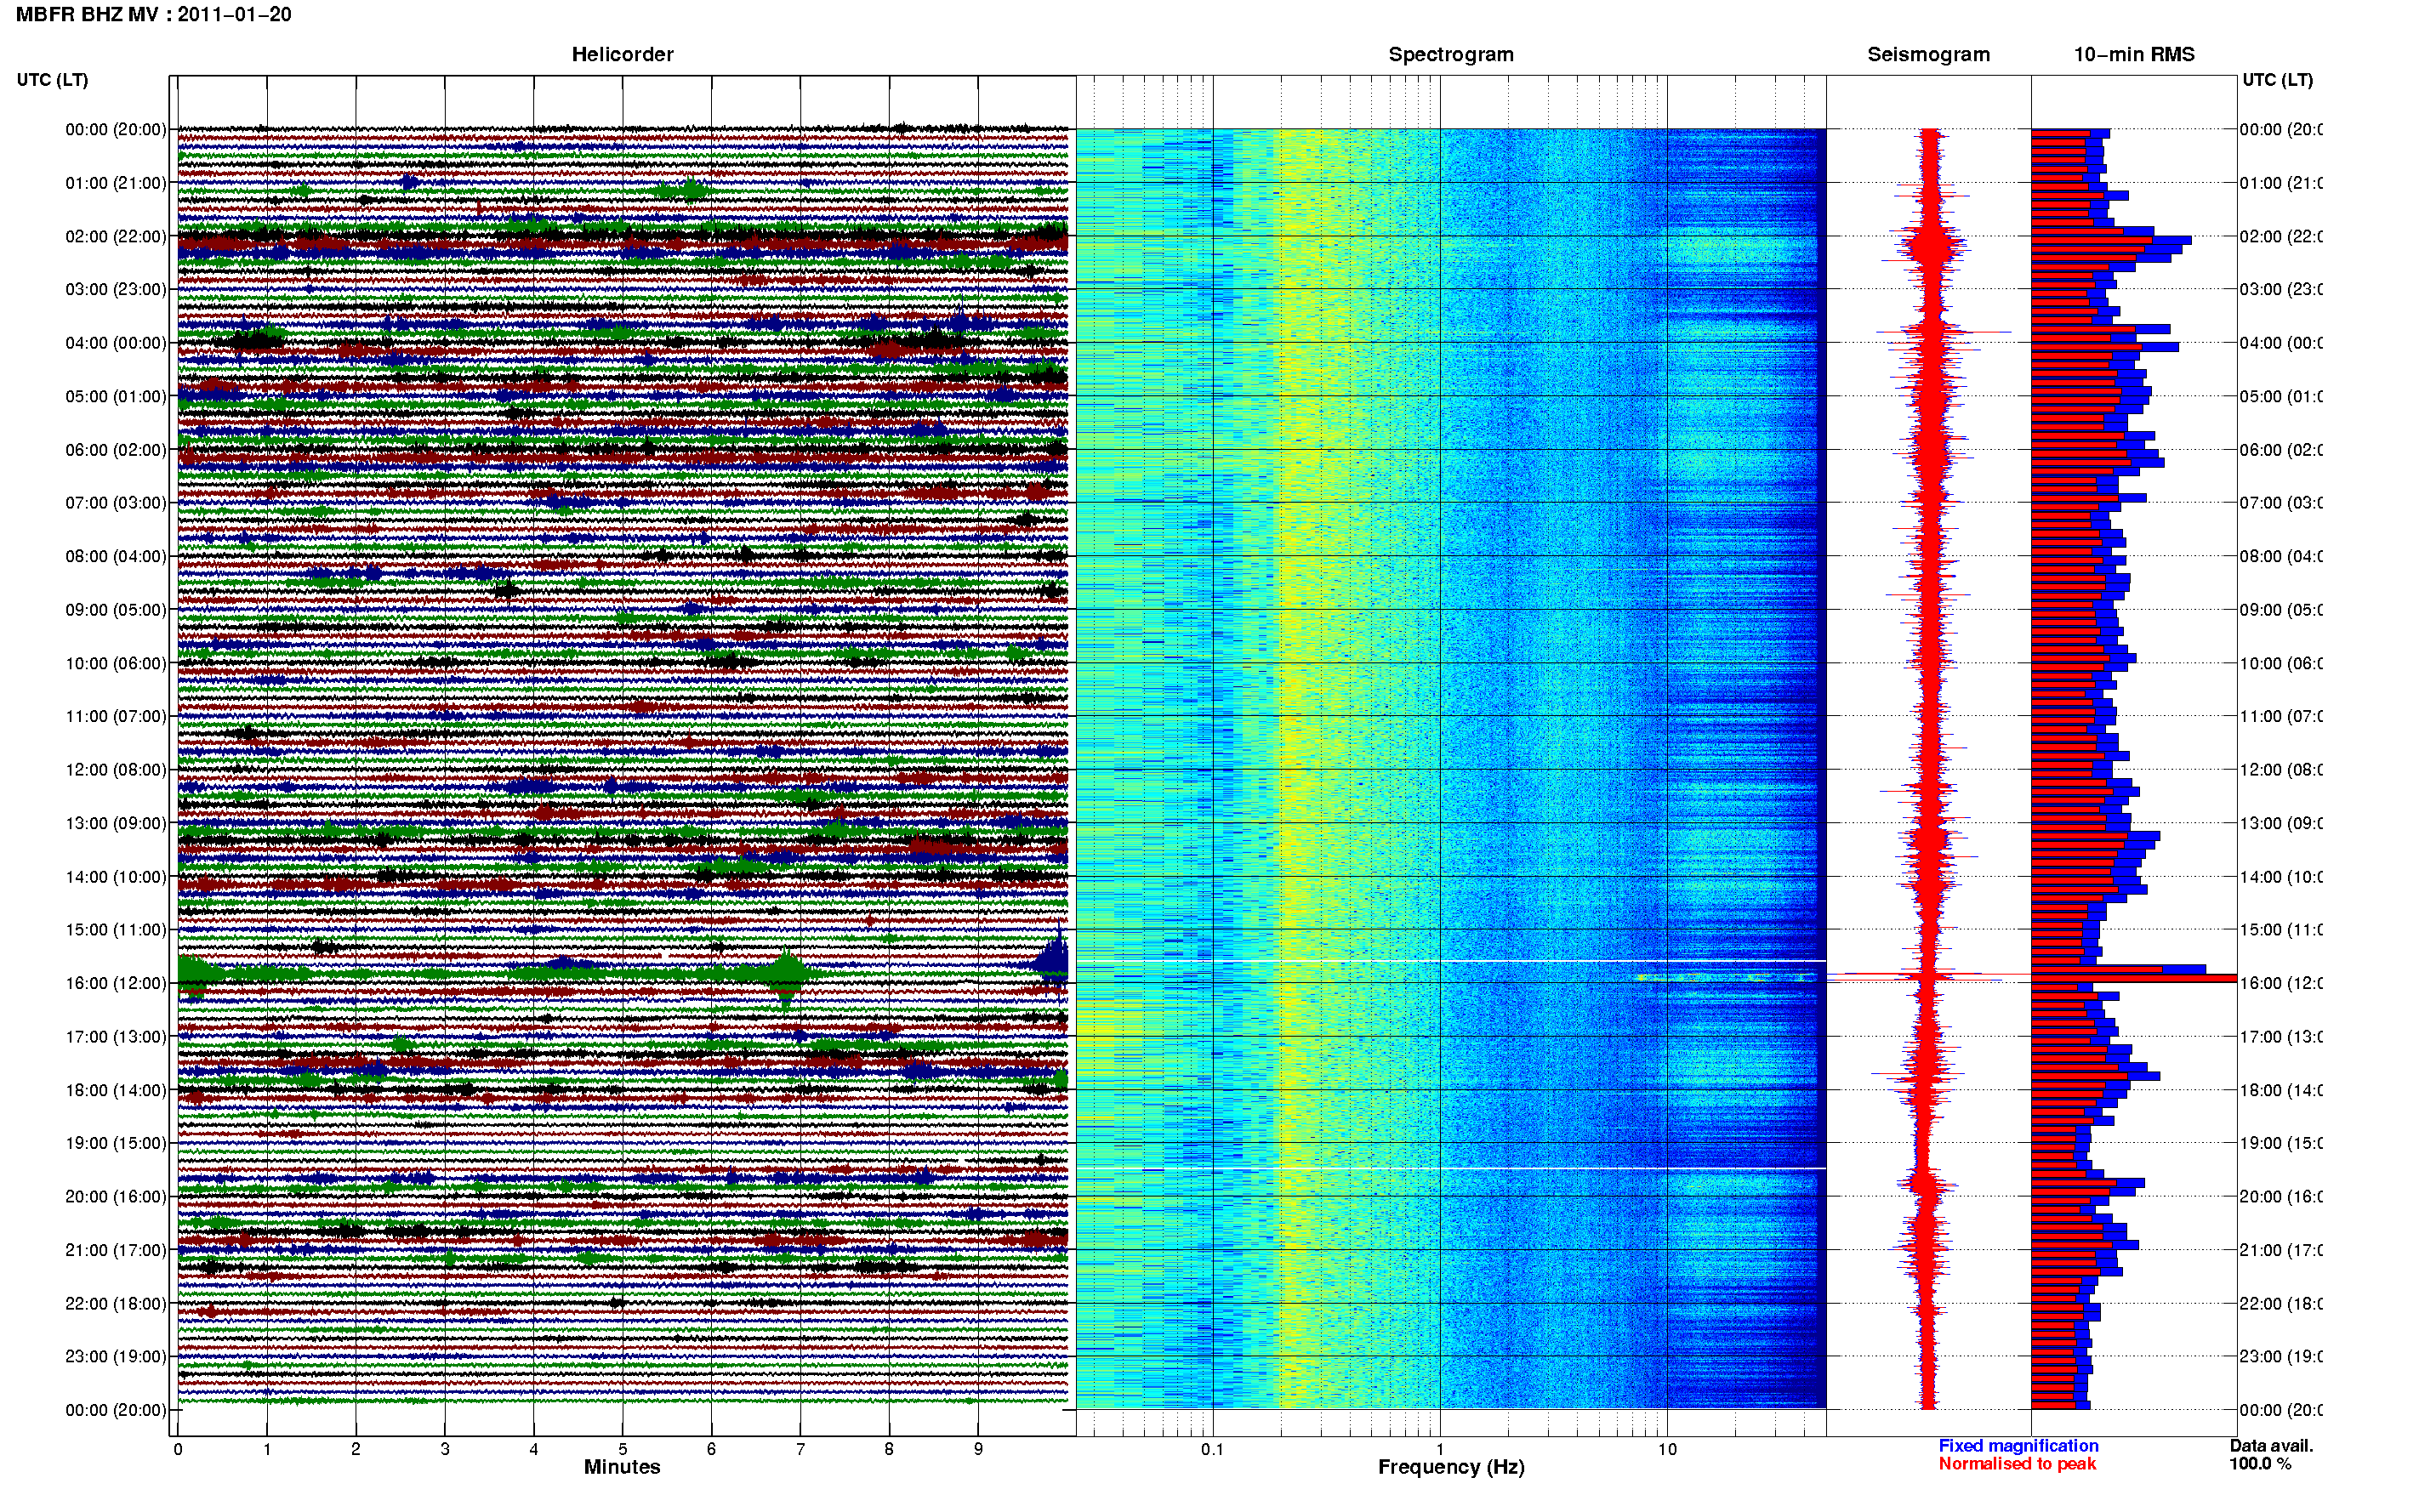Image resolution: width=2419 pixels, height=1512 pixels.
Task: Click the '23:00 (19:00)' left time label
Action: [x=116, y=1356]
